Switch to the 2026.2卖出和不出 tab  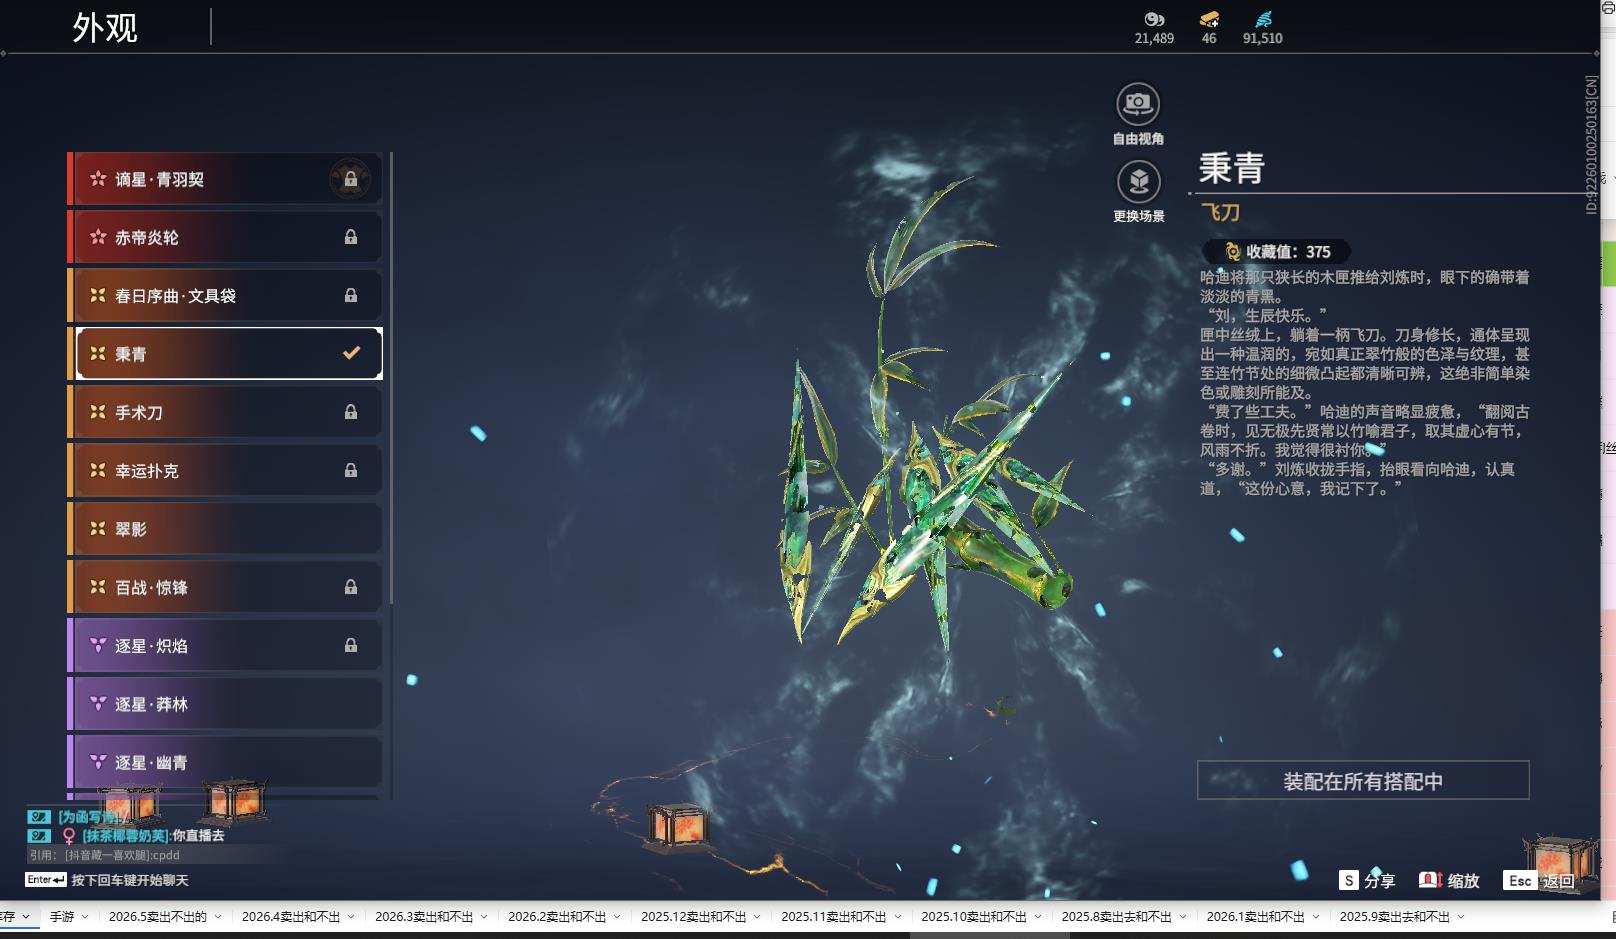(557, 916)
